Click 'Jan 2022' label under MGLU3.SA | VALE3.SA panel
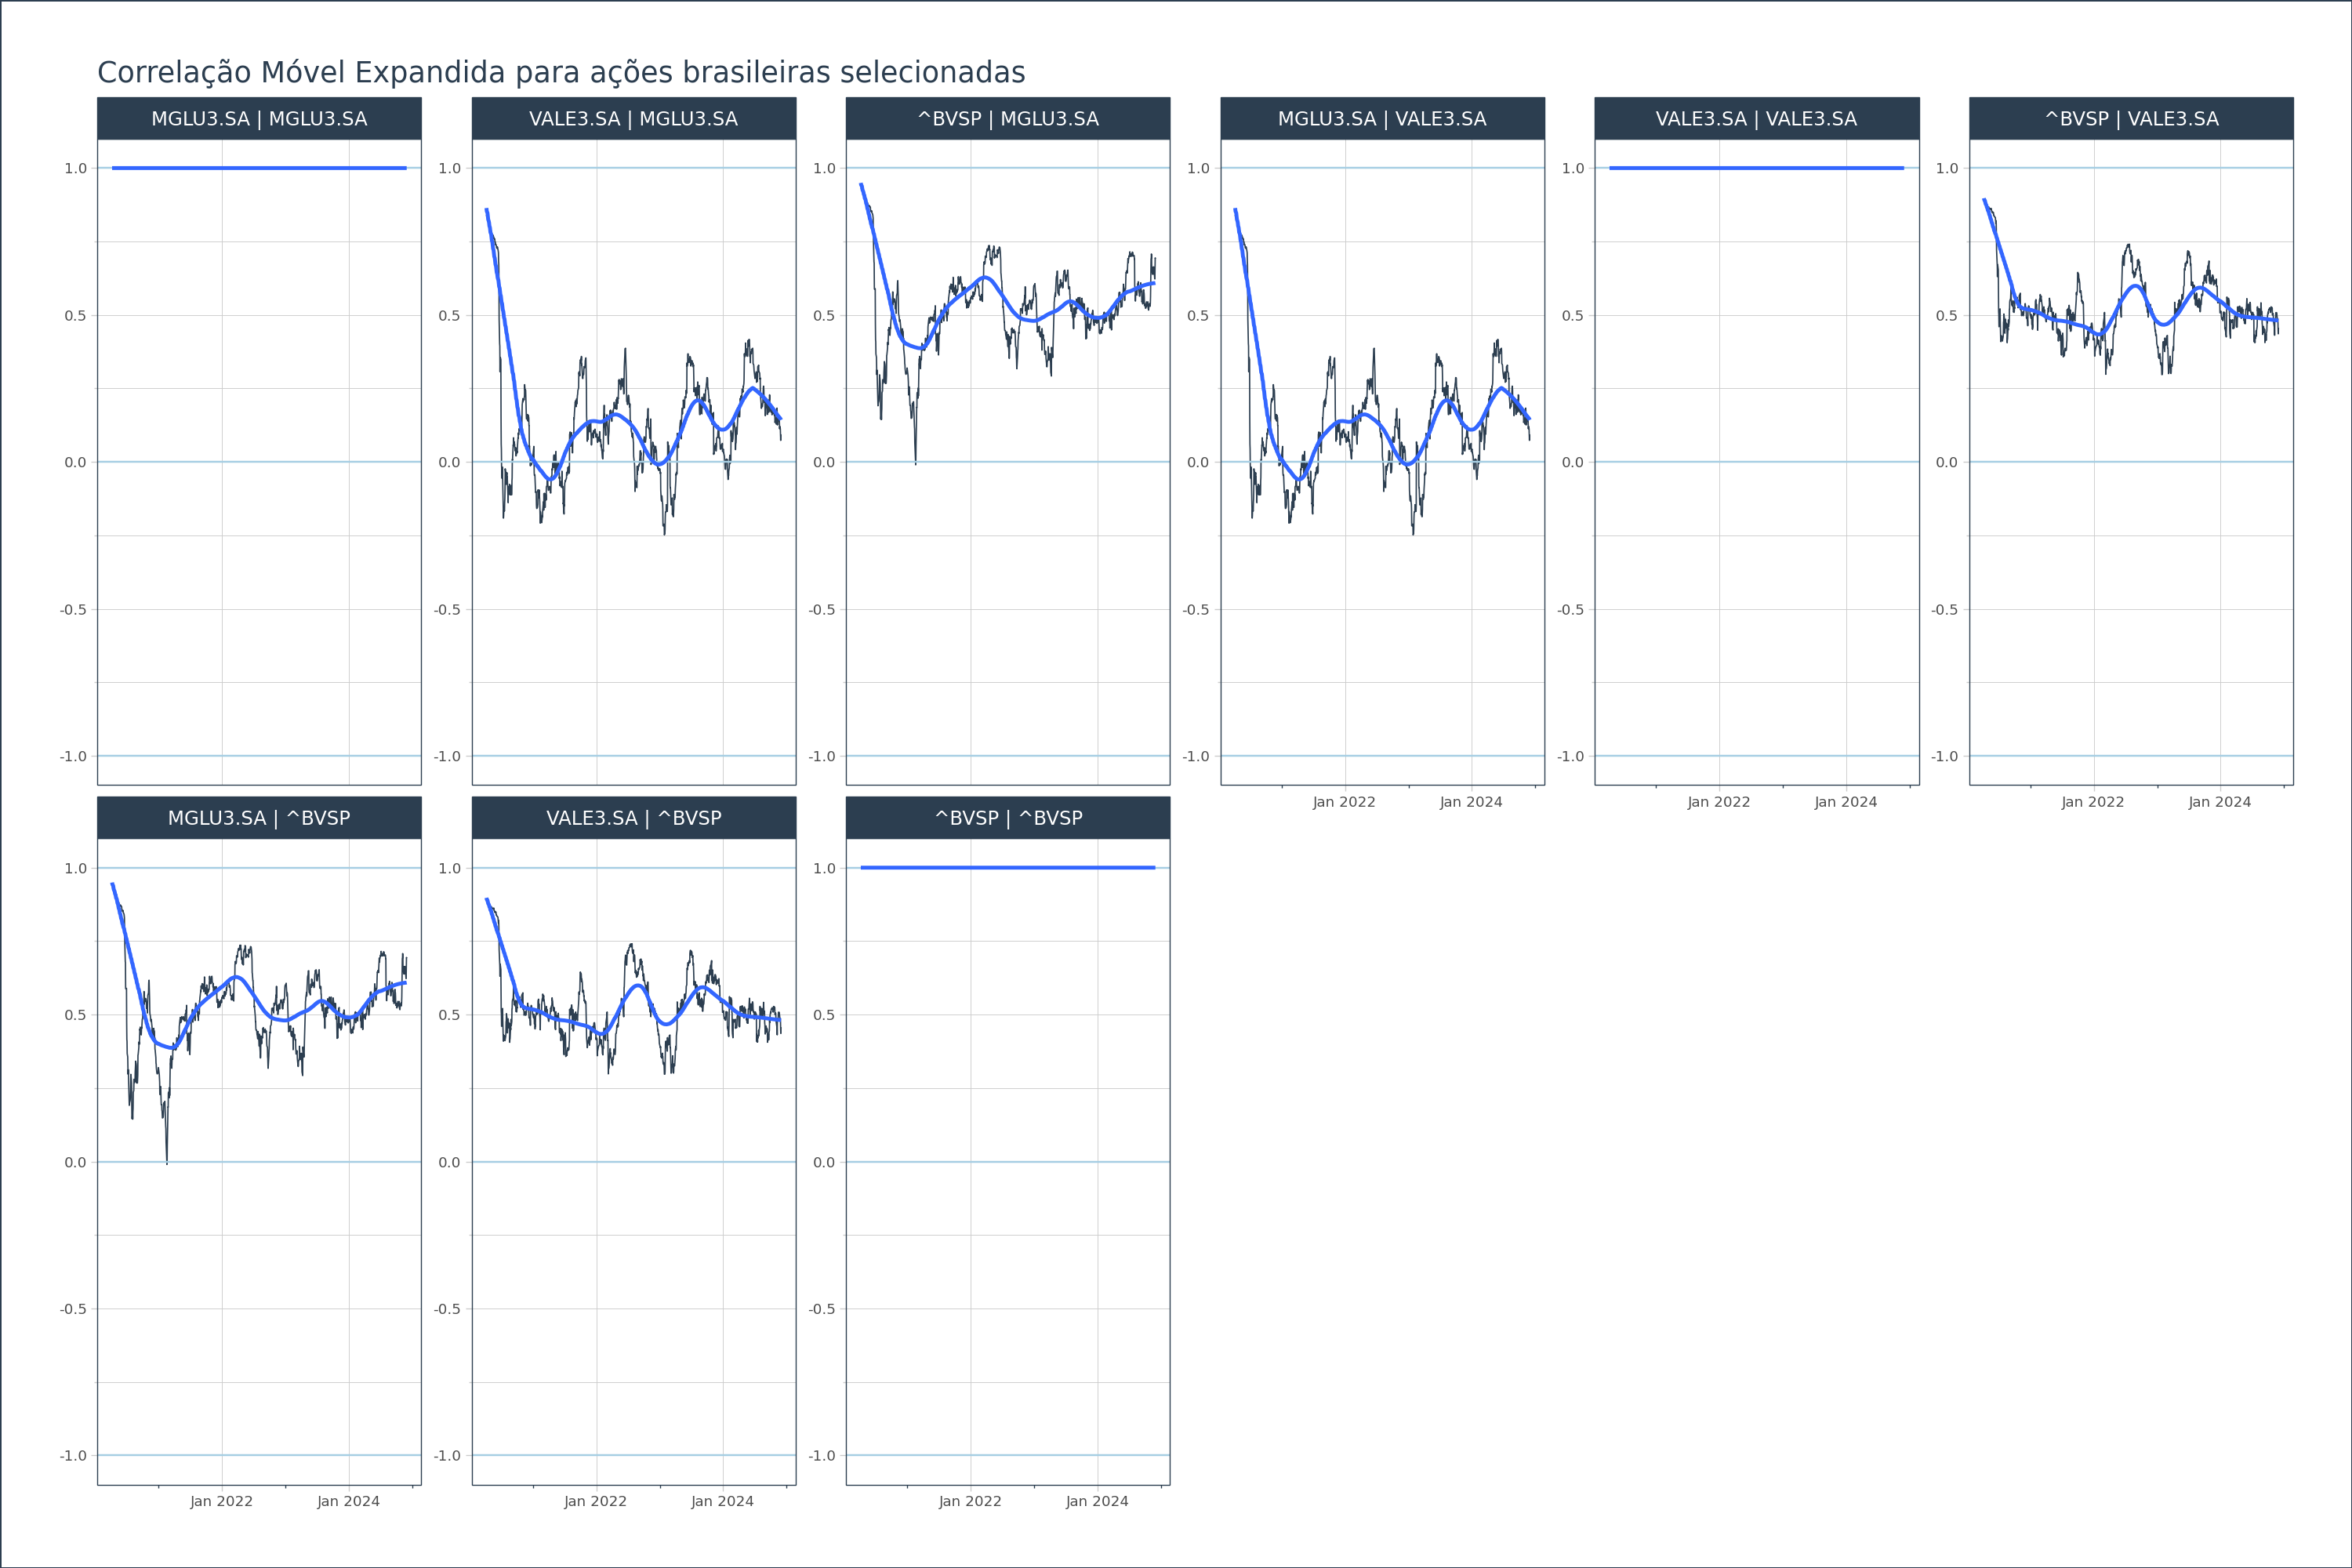Image resolution: width=2352 pixels, height=1568 pixels. pos(1344,802)
